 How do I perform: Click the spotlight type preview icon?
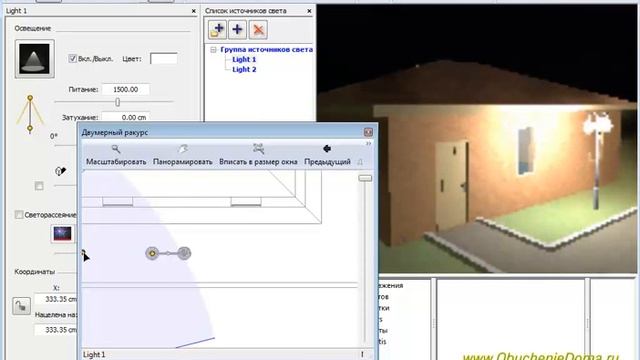[x=35, y=59]
